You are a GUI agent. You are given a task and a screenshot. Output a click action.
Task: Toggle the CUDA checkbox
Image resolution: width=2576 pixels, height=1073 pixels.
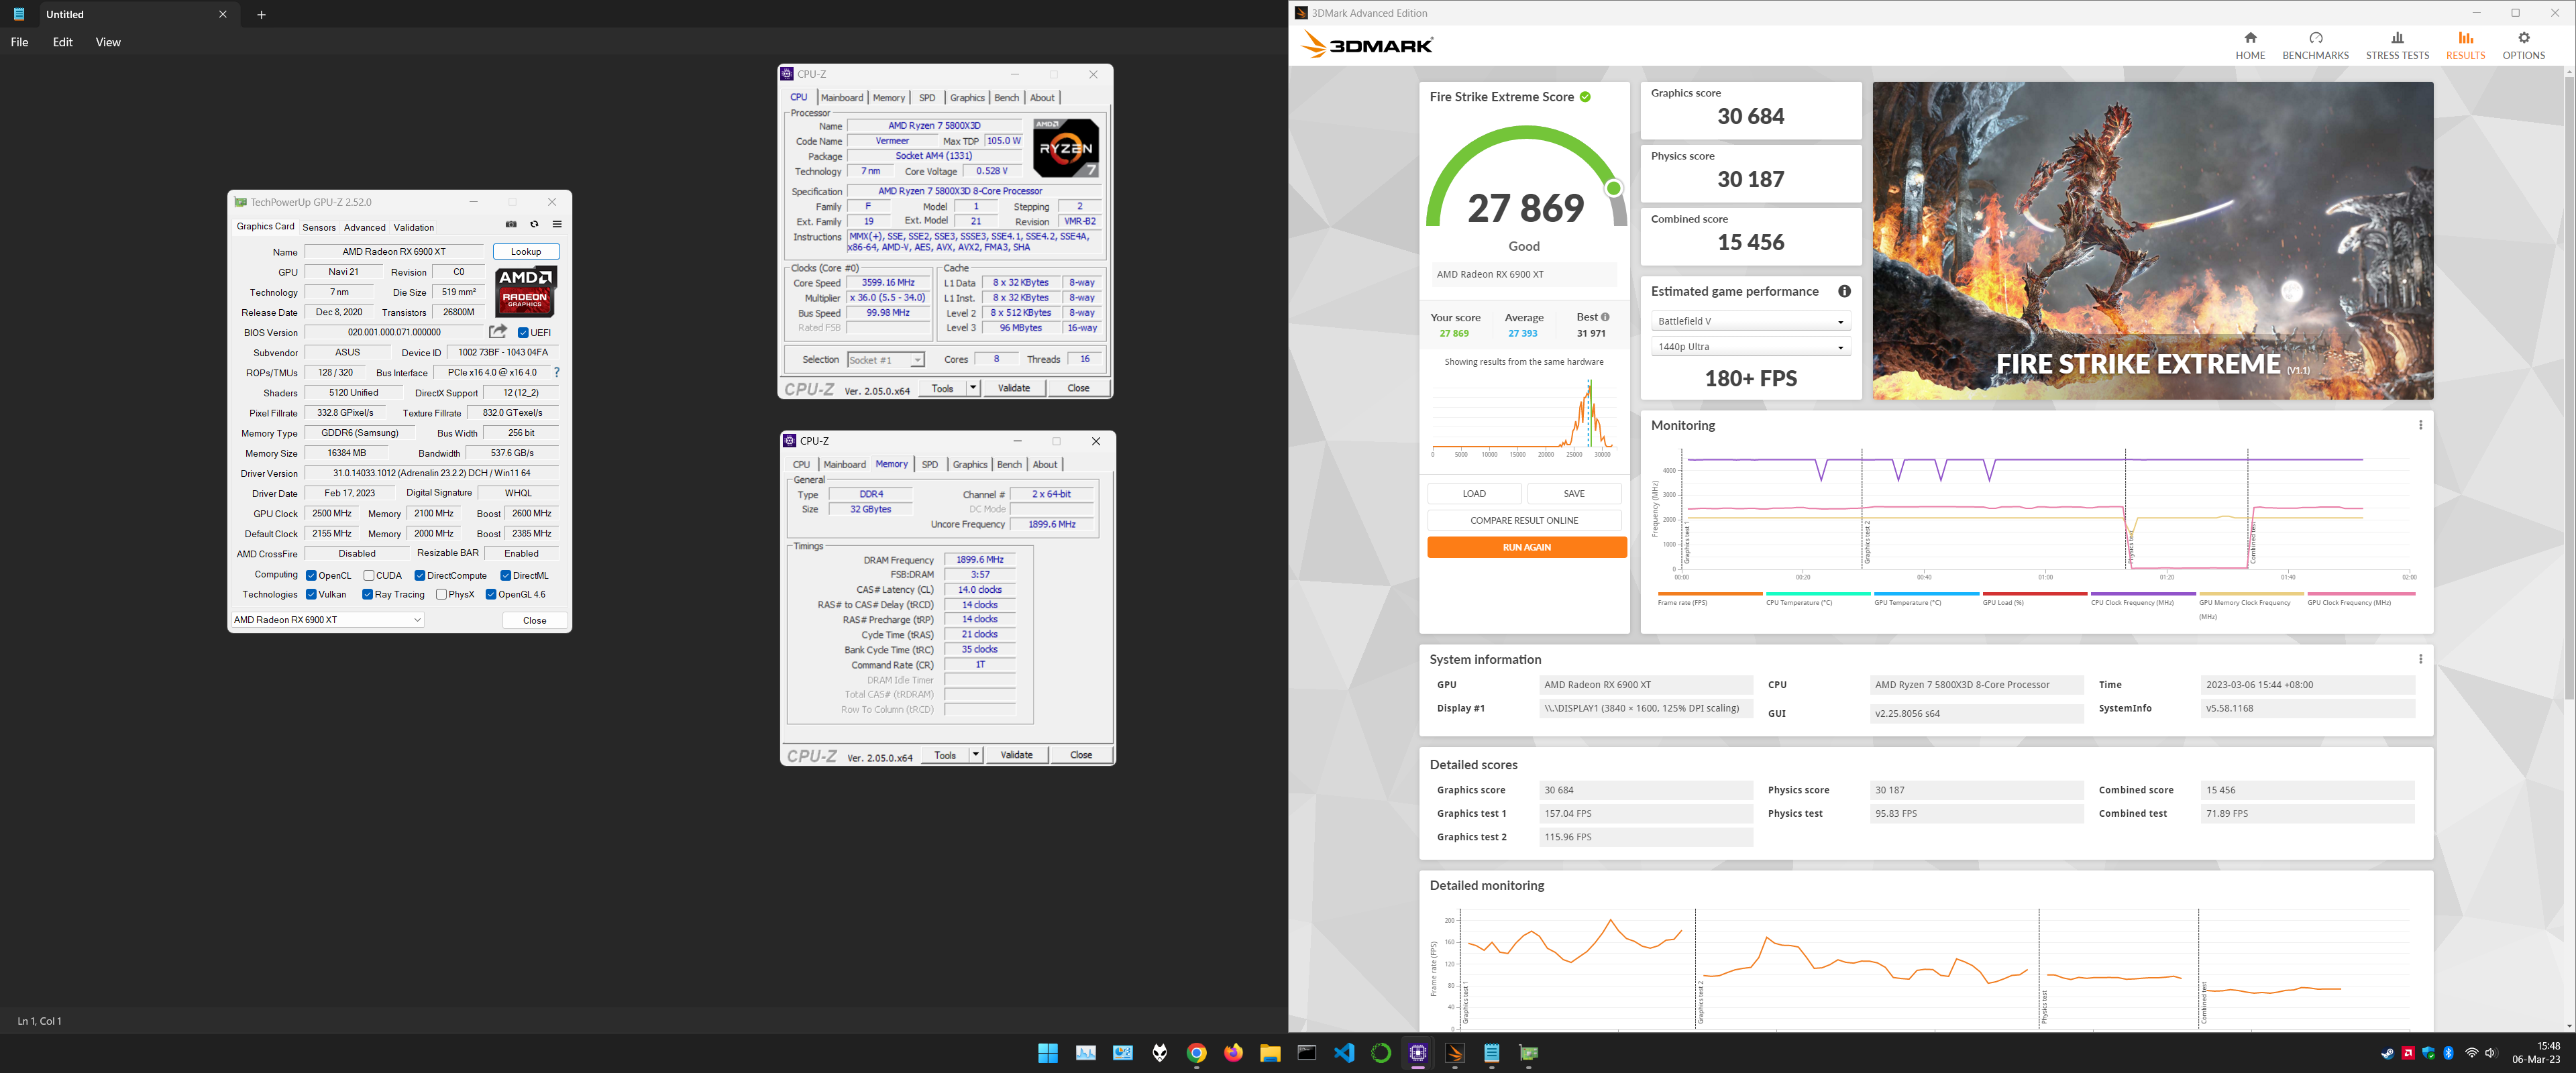pyautogui.click(x=369, y=575)
